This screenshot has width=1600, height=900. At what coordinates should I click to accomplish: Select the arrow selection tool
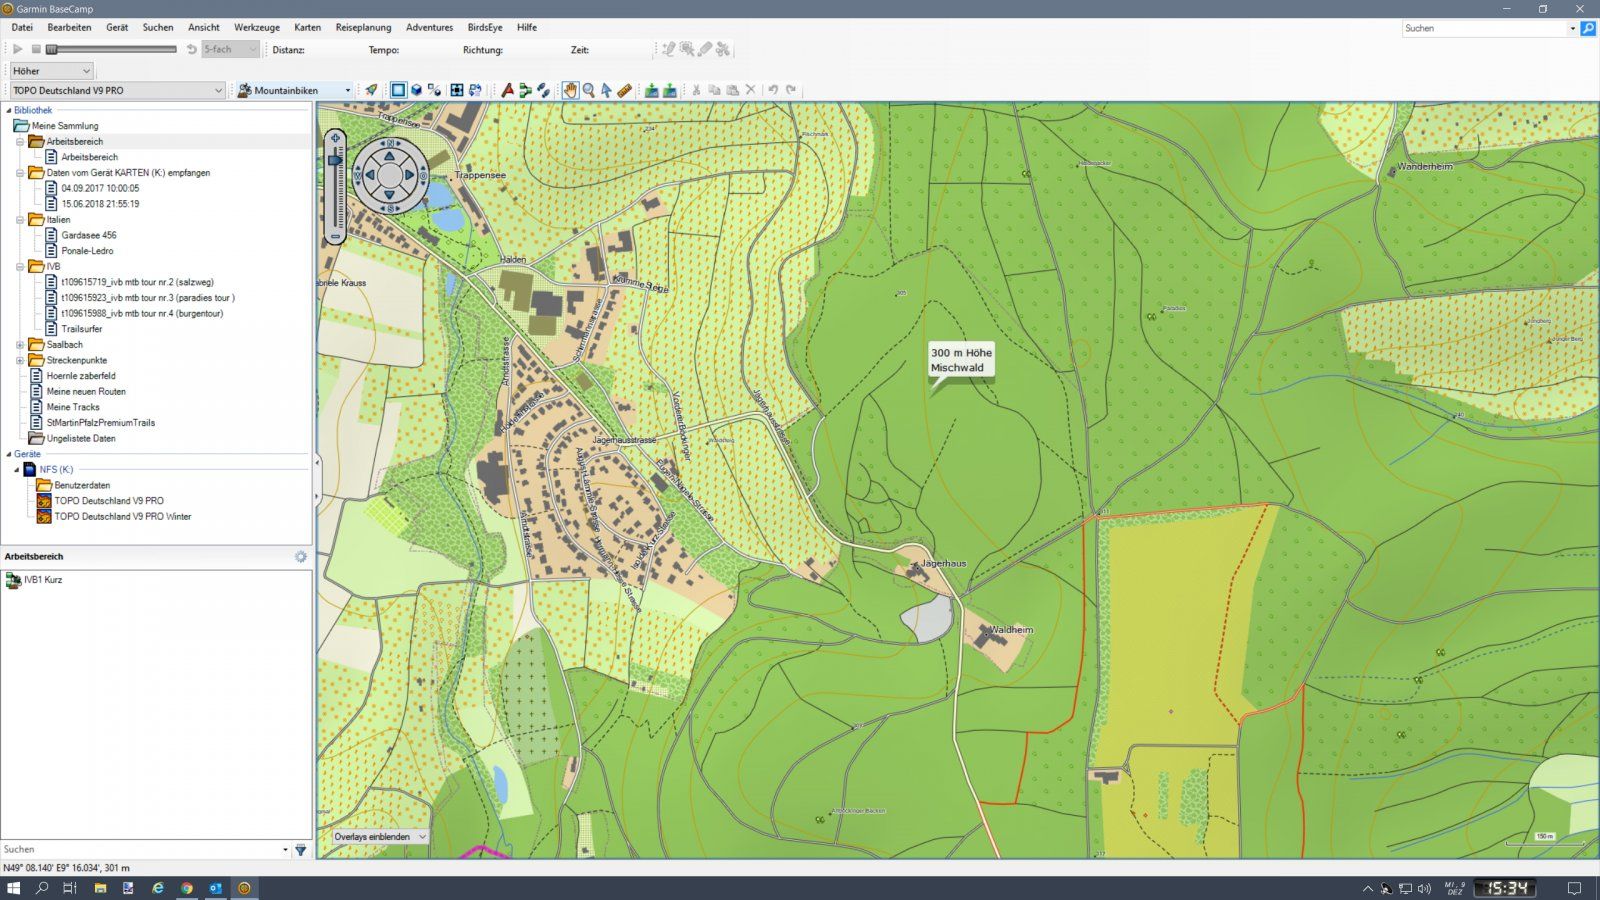click(x=606, y=90)
